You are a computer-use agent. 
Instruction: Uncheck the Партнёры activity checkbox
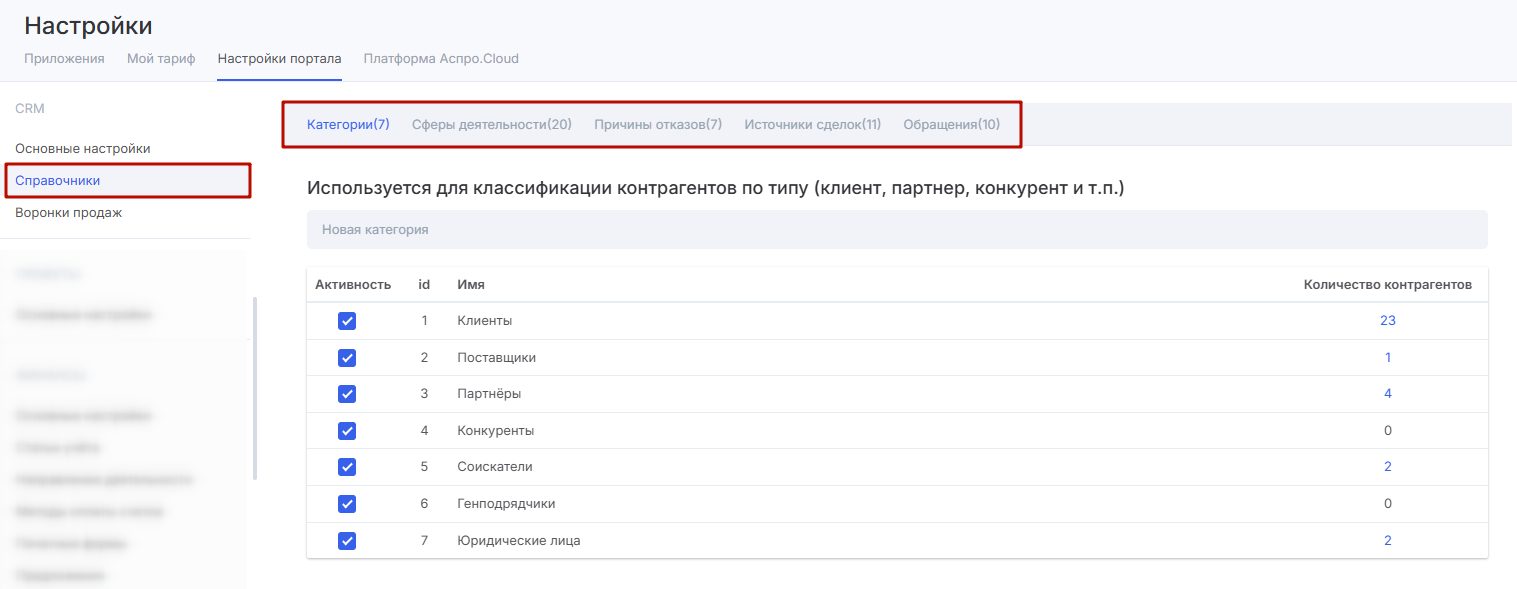347,394
